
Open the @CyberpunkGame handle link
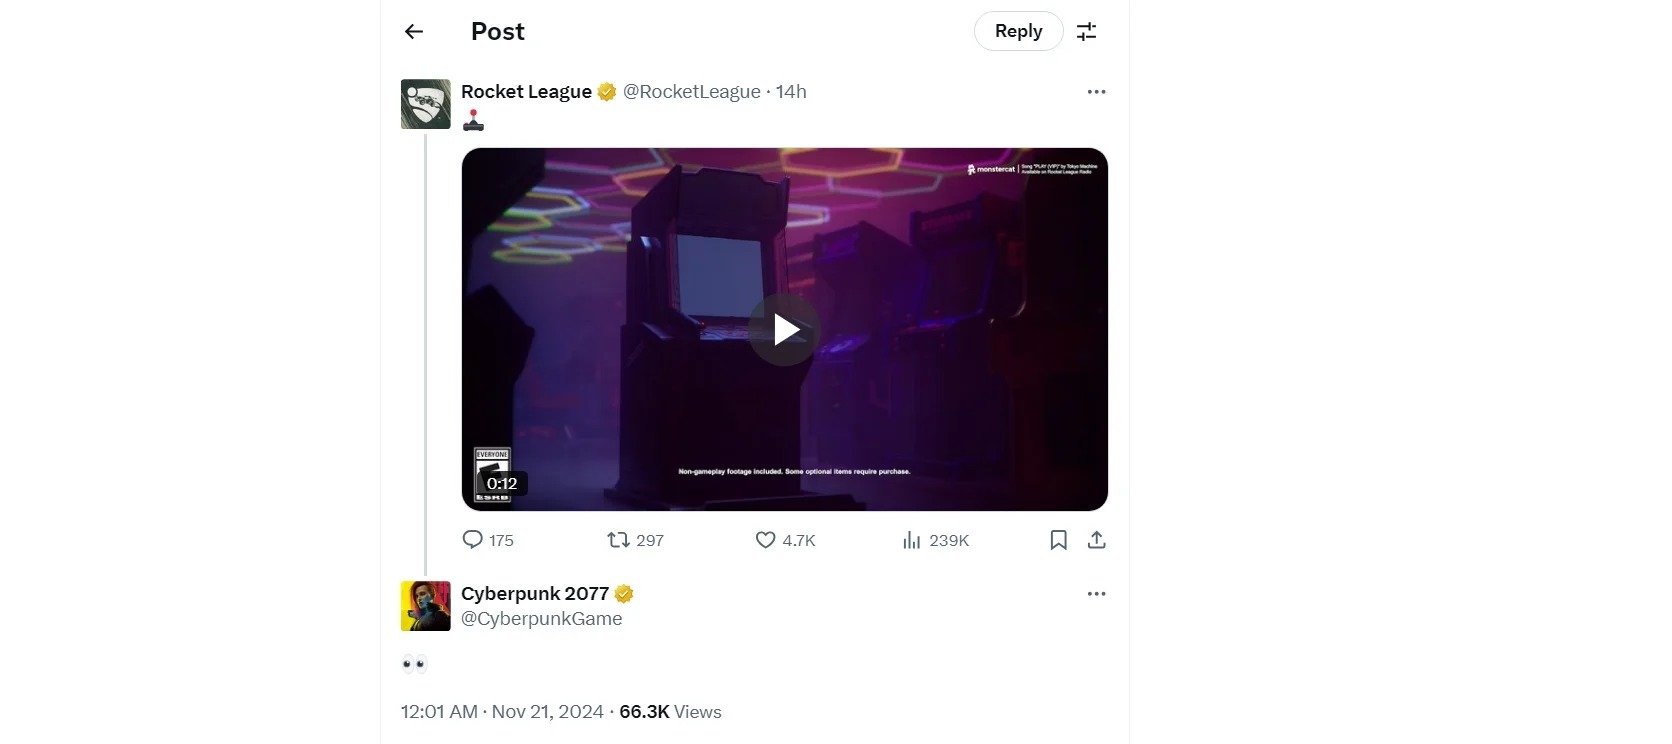[x=541, y=619]
